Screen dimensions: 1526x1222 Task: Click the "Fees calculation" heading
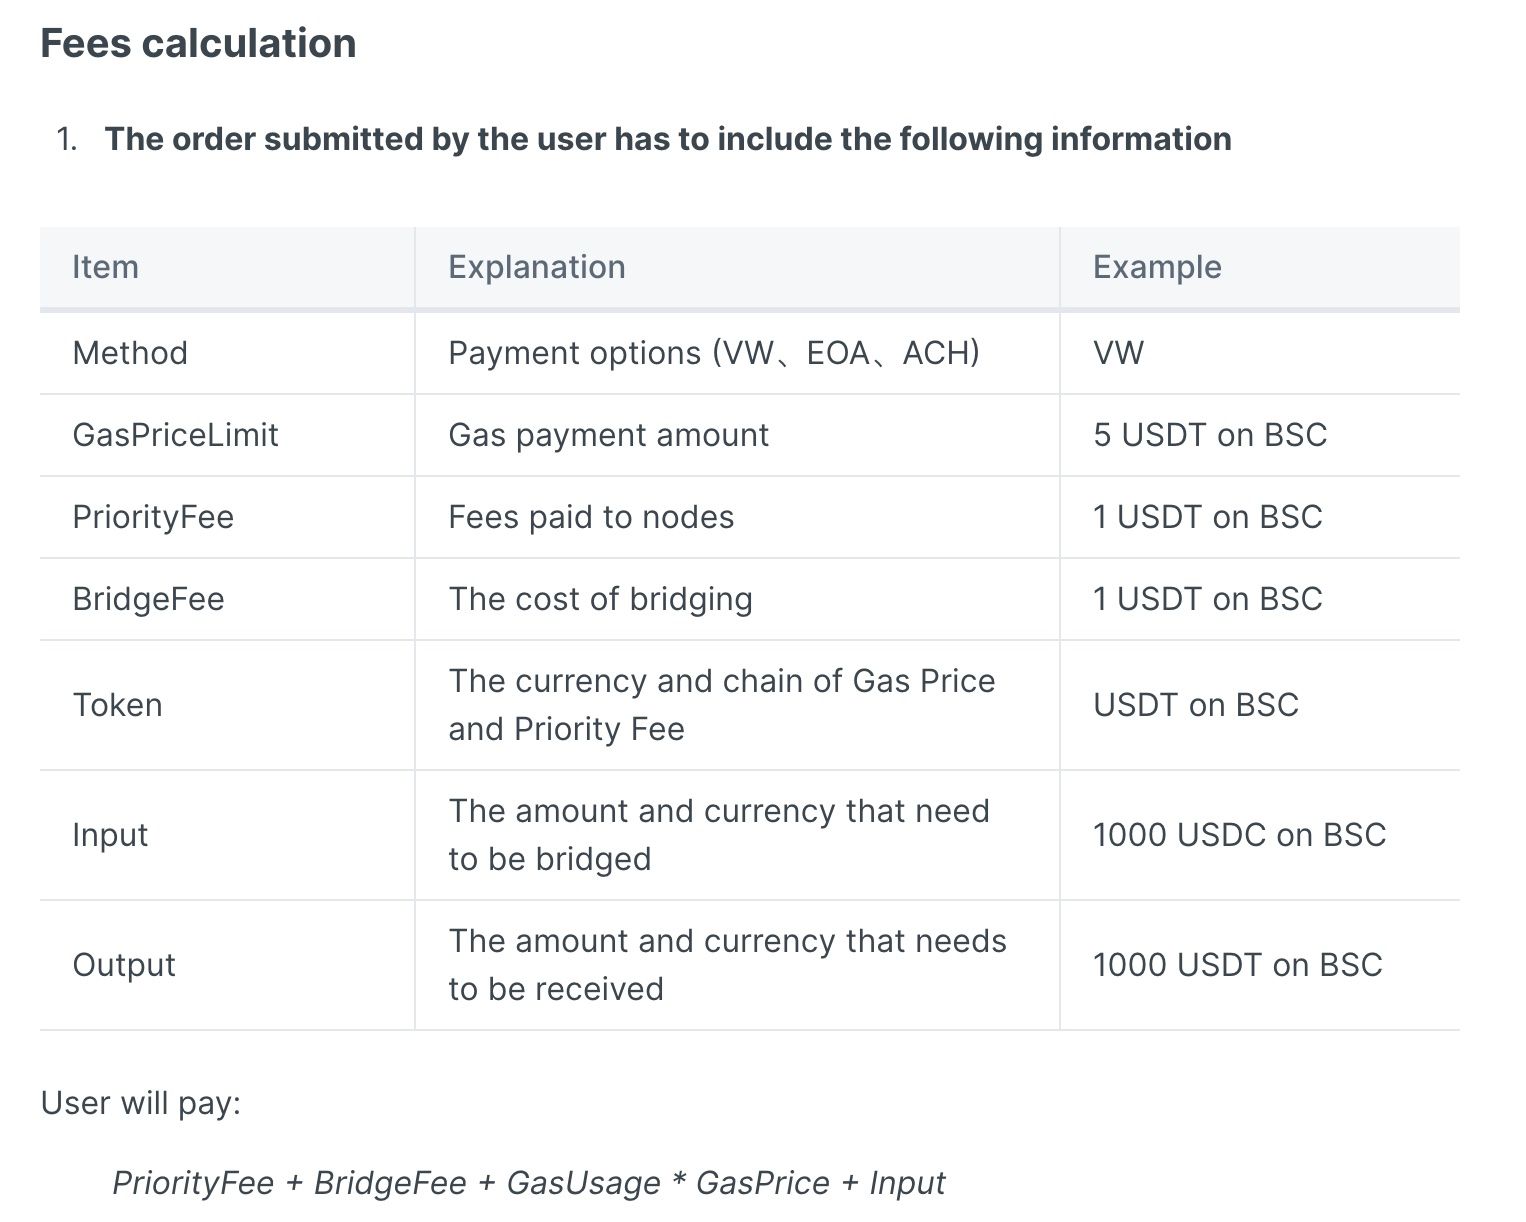[x=198, y=44]
